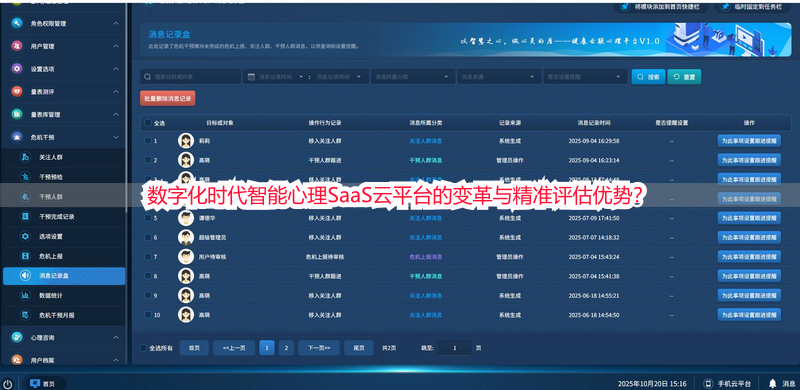Open the 消息所属分类 filter dropdown
Screen dimensions: 800x390
pos(412,77)
